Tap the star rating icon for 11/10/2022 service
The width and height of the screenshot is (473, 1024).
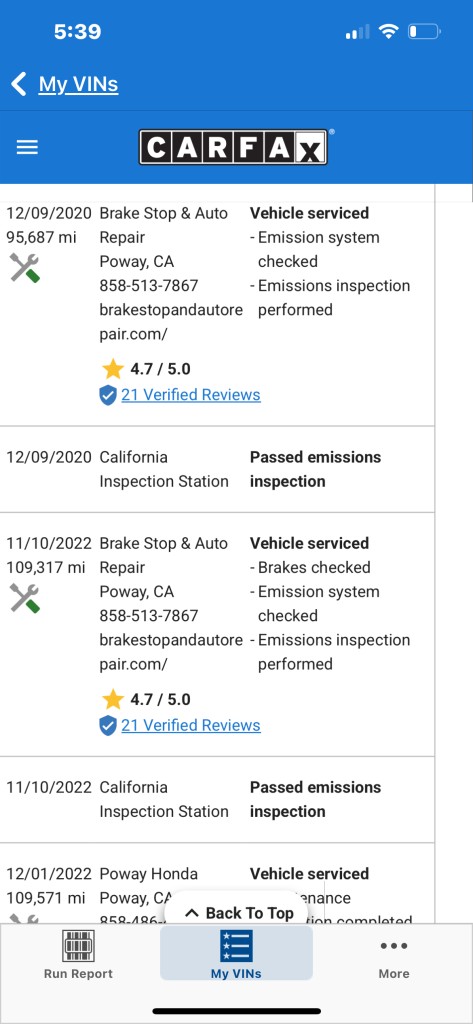pos(113,699)
